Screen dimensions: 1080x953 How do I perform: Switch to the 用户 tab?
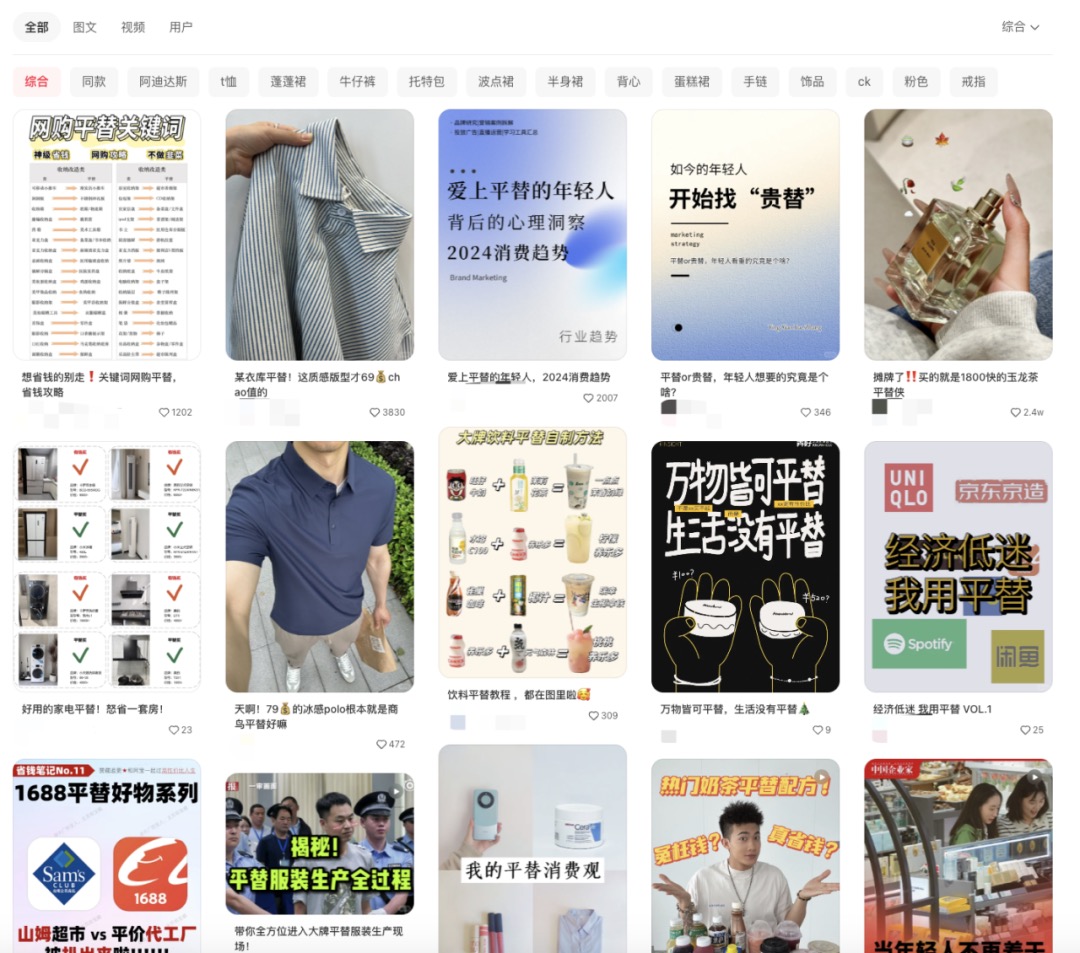pyautogui.click(x=180, y=27)
